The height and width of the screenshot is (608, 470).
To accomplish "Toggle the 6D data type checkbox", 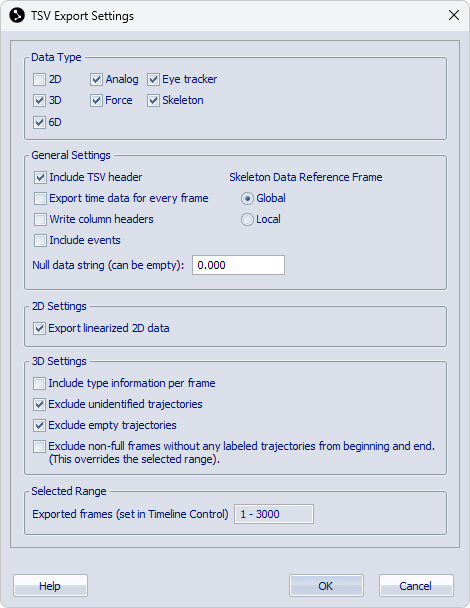I will (x=39, y=123).
